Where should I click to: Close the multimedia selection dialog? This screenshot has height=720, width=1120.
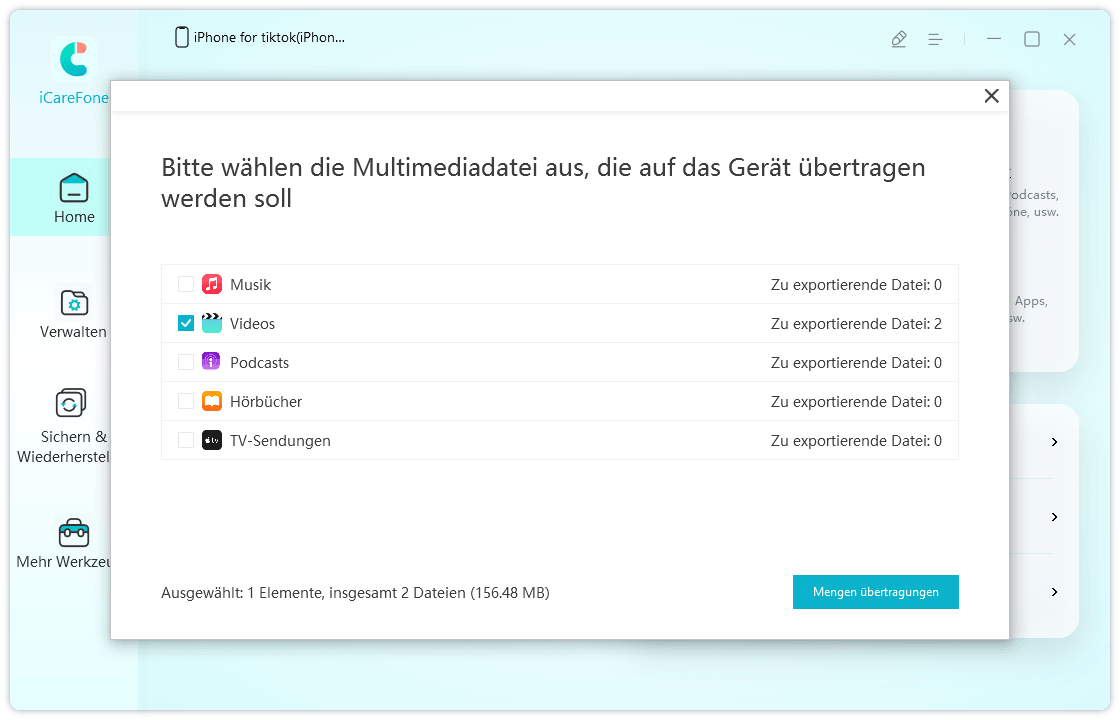pos(991,96)
